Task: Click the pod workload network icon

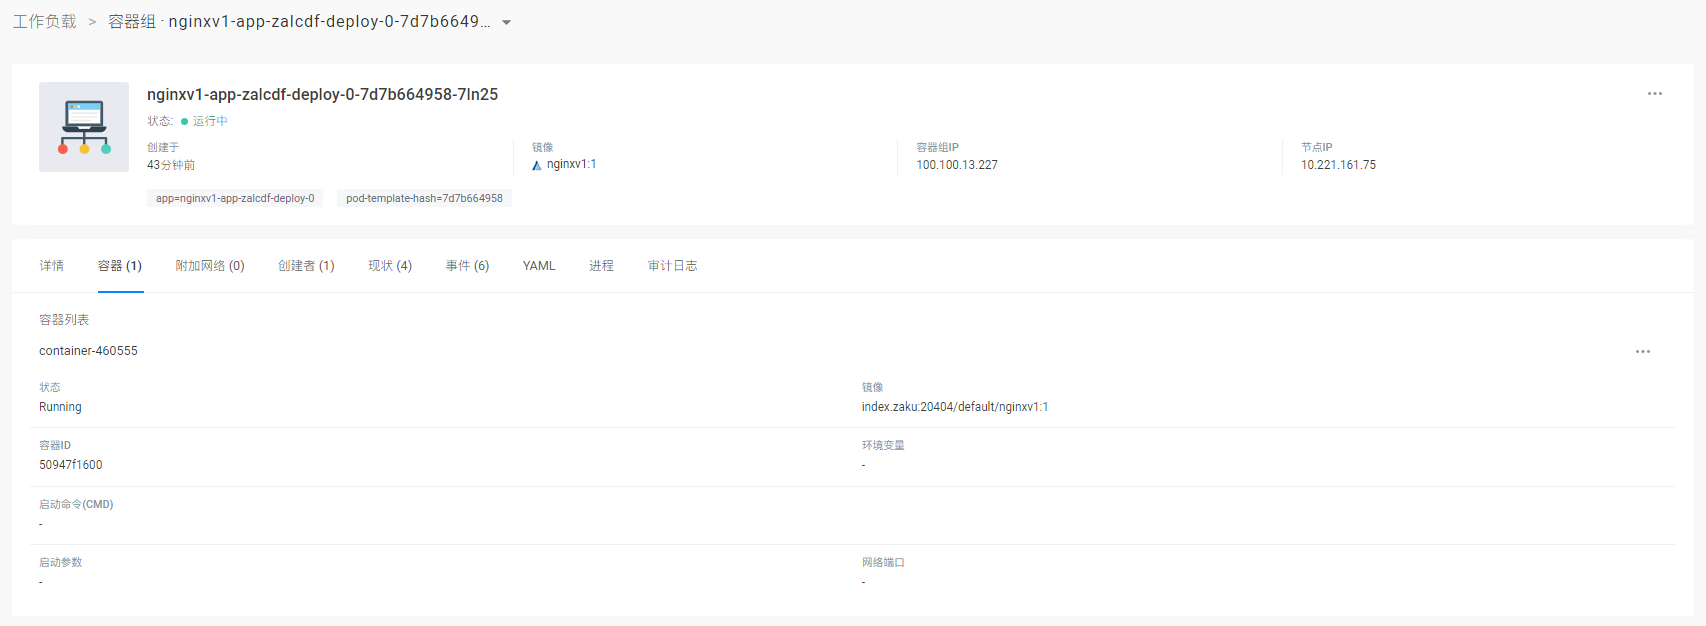Action: (x=84, y=127)
